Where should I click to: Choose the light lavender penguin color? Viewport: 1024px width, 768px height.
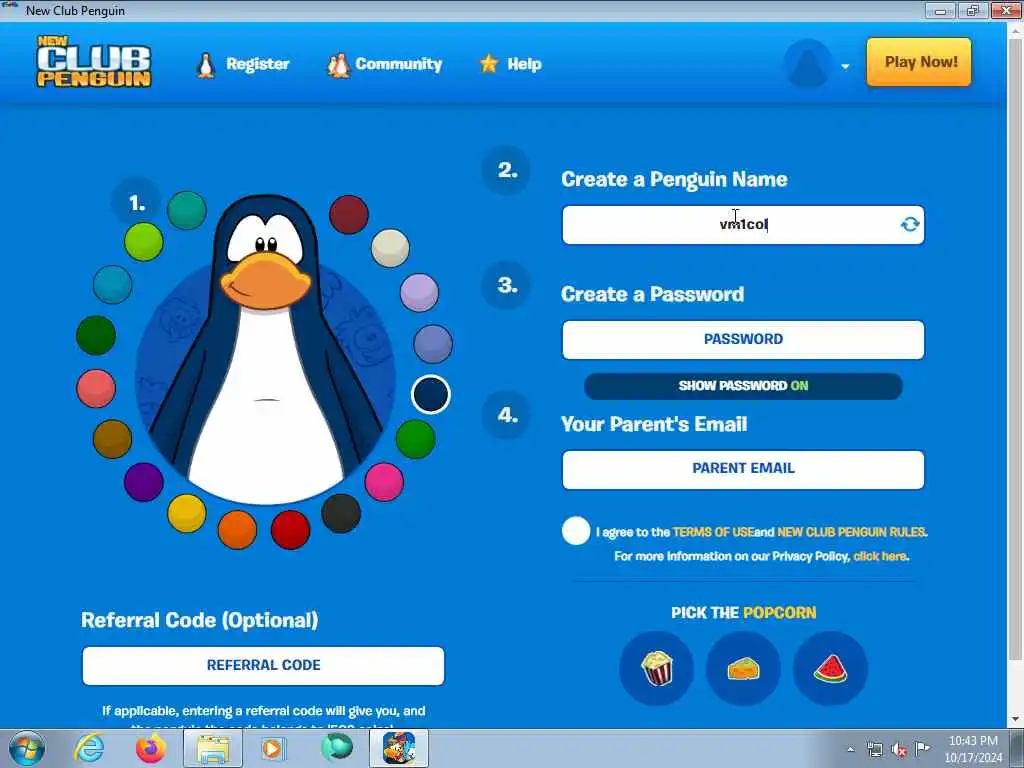[419, 293]
